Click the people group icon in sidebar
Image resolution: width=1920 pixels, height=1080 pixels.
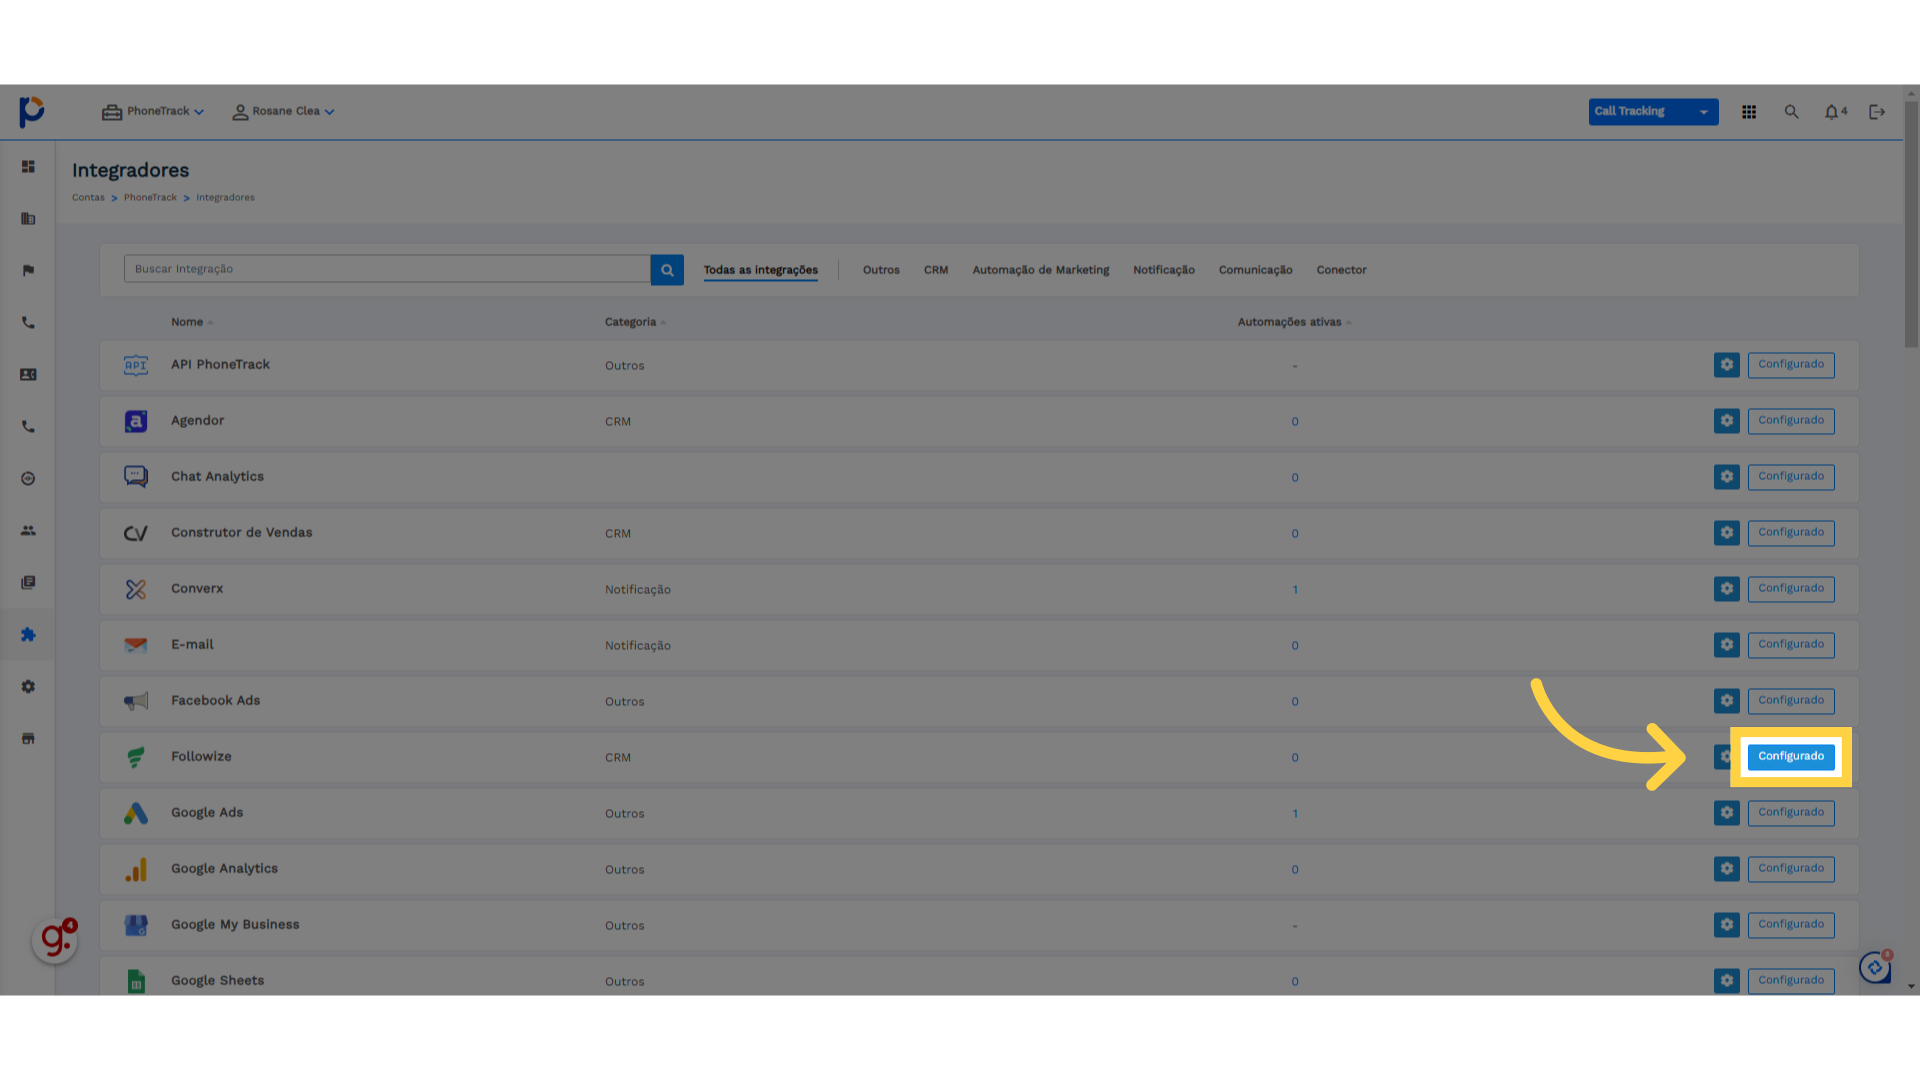28,531
